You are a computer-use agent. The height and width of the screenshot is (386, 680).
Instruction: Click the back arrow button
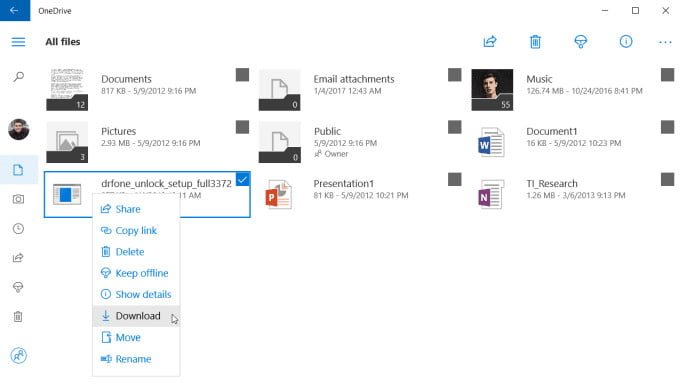(15, 10)
